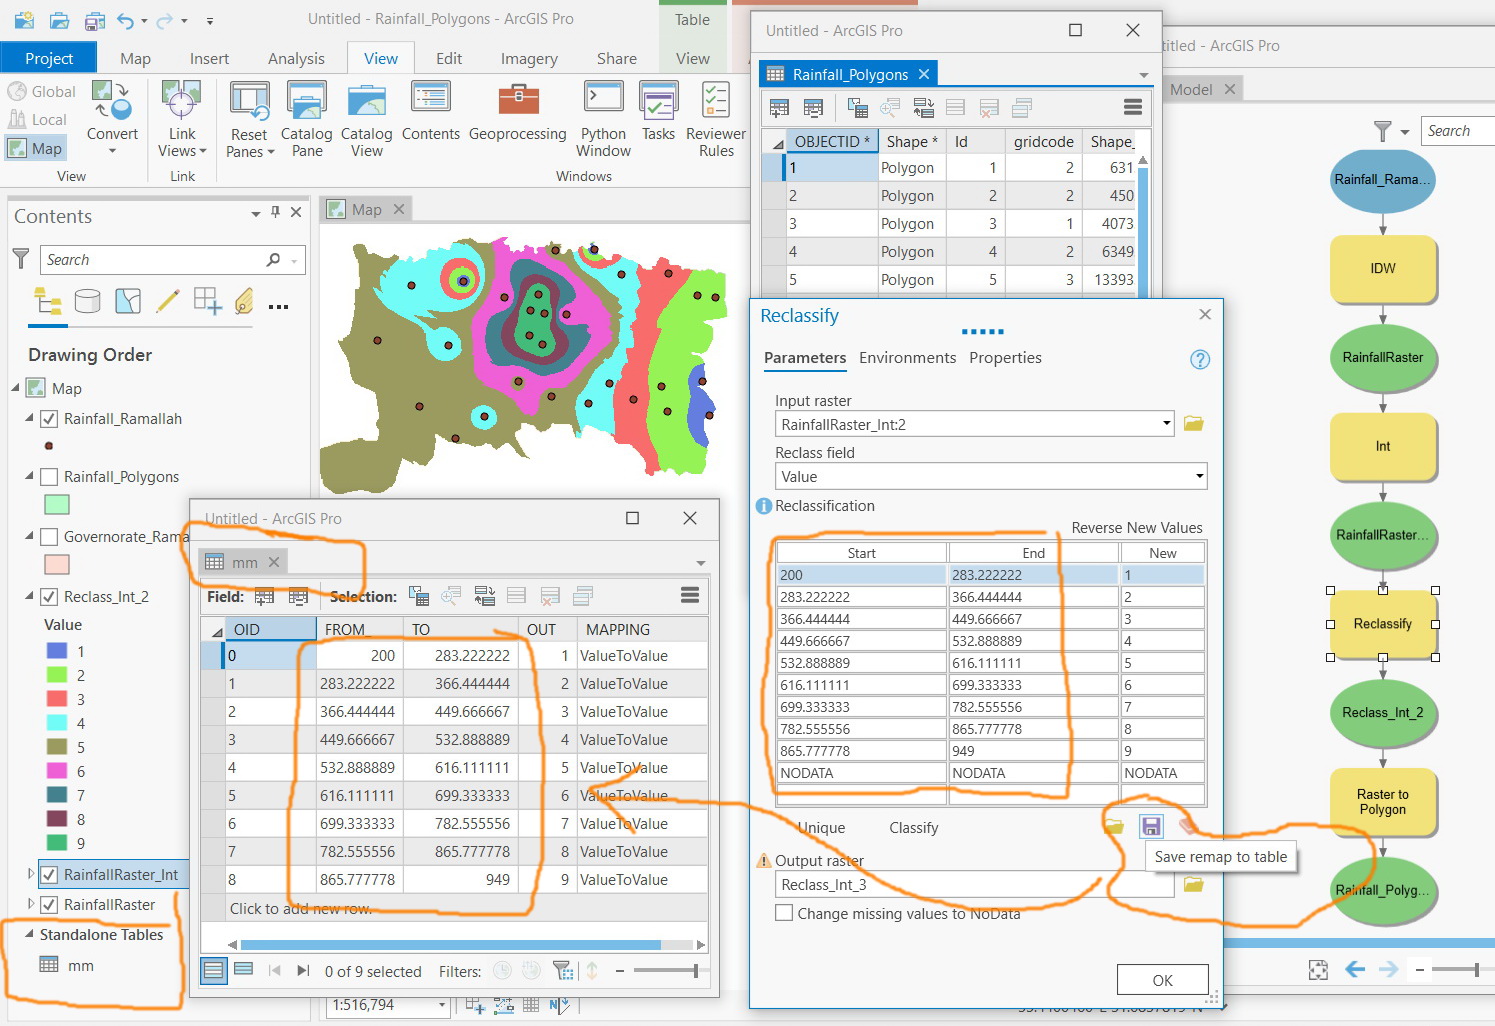1495x1026 pixels.
Task: Switch to List By Drawing Order
Action: (x=47, y=301)
